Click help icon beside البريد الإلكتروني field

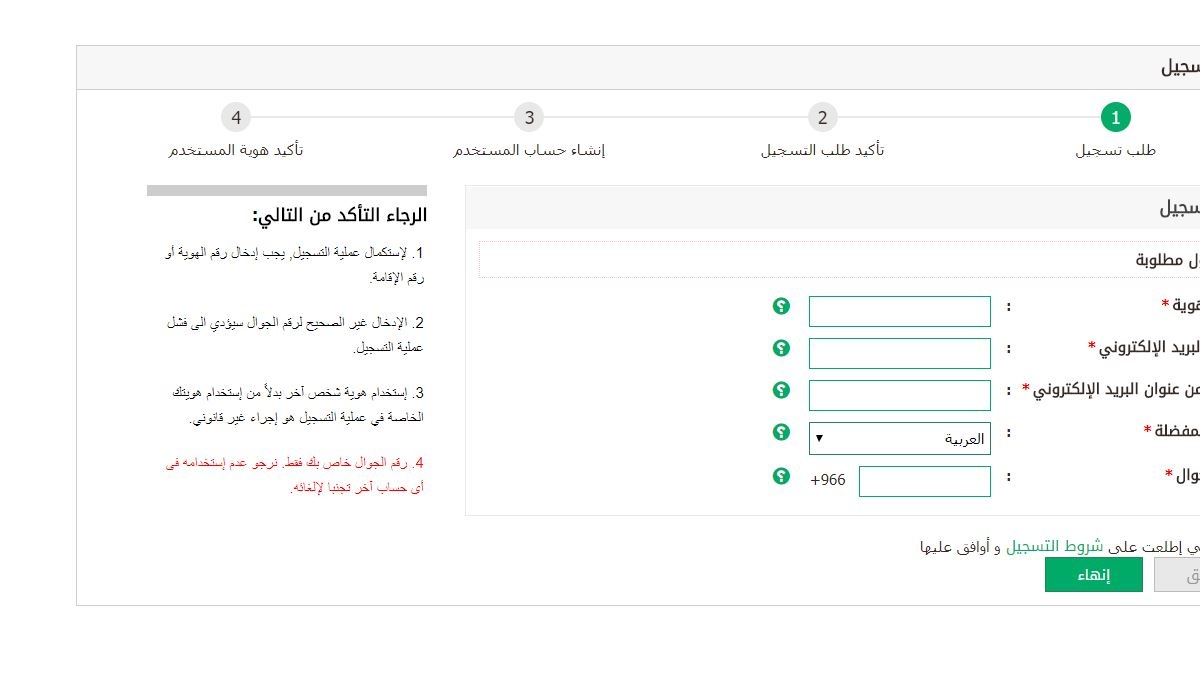click(x=782, y=348)
